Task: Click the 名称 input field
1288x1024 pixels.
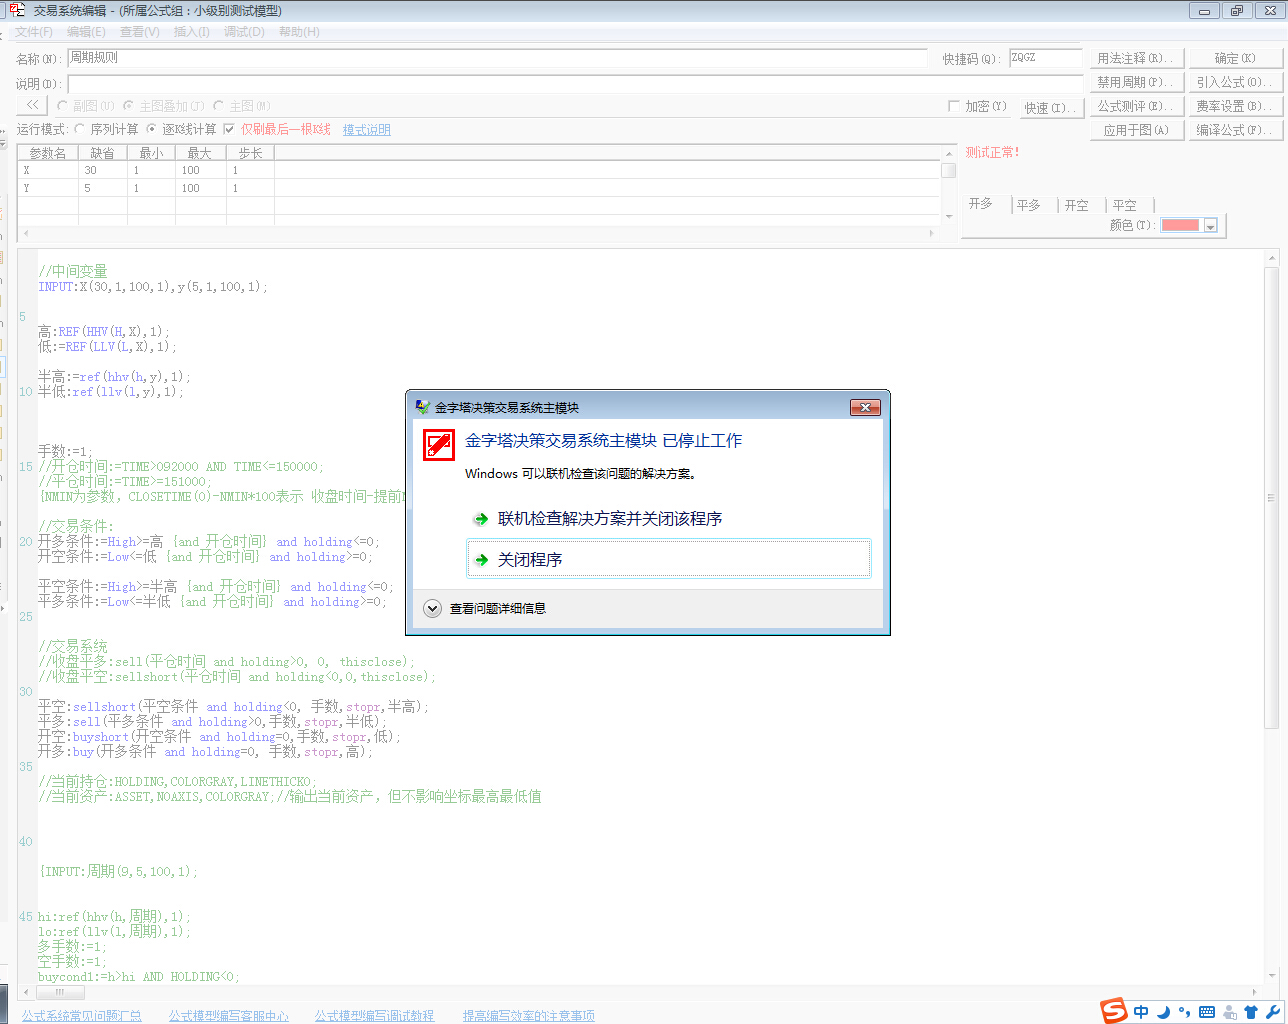Action: 497,58
